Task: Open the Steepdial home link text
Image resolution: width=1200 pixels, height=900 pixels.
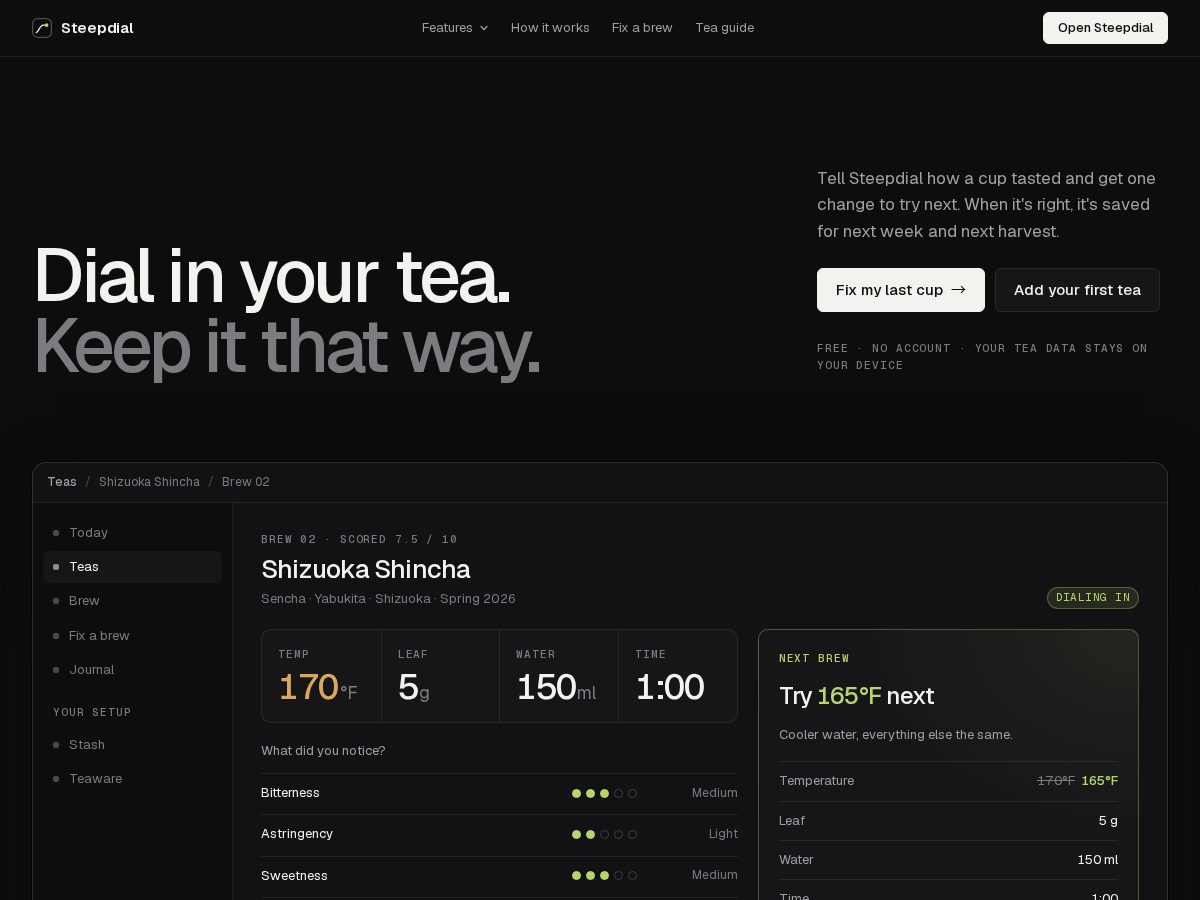Action: point(97,28)
